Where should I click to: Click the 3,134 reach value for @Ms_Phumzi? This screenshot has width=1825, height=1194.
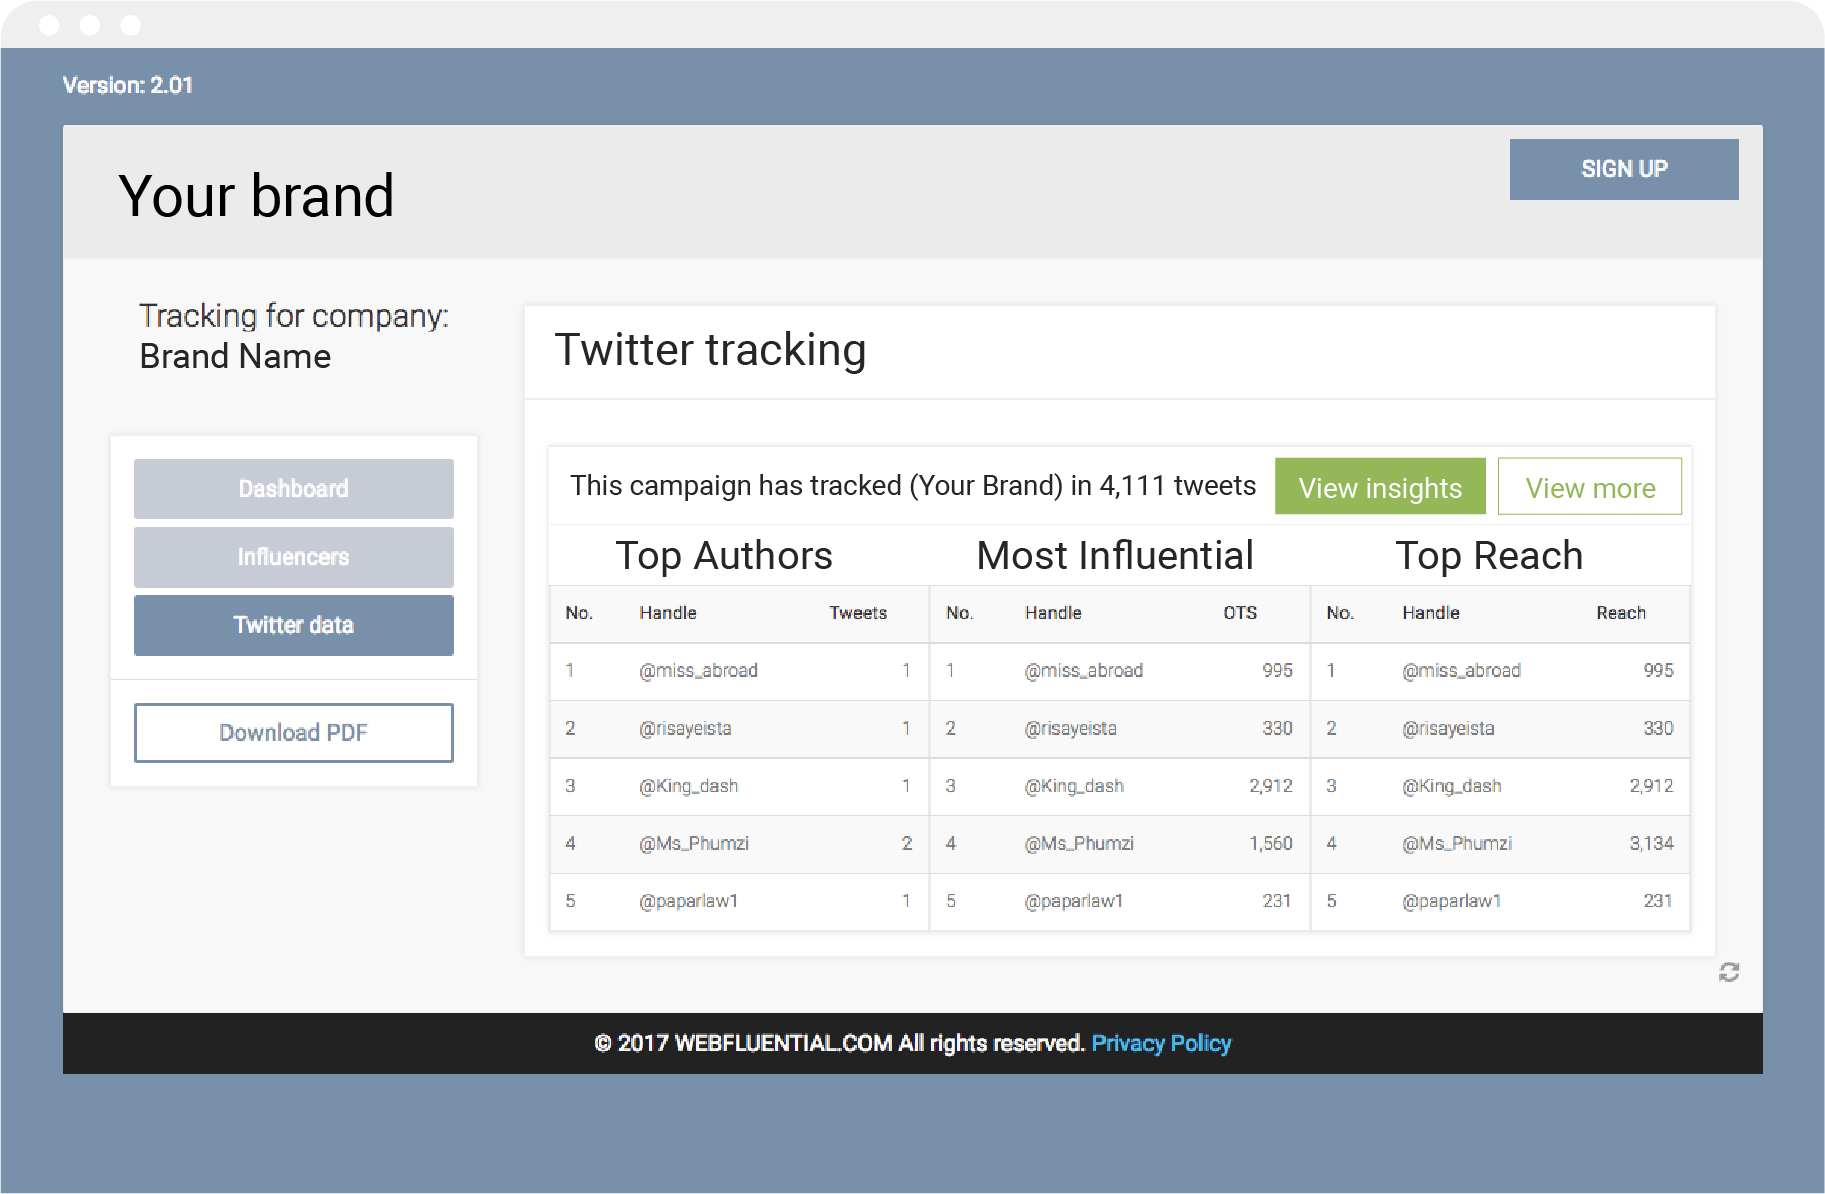click(x=1651, y=843)
